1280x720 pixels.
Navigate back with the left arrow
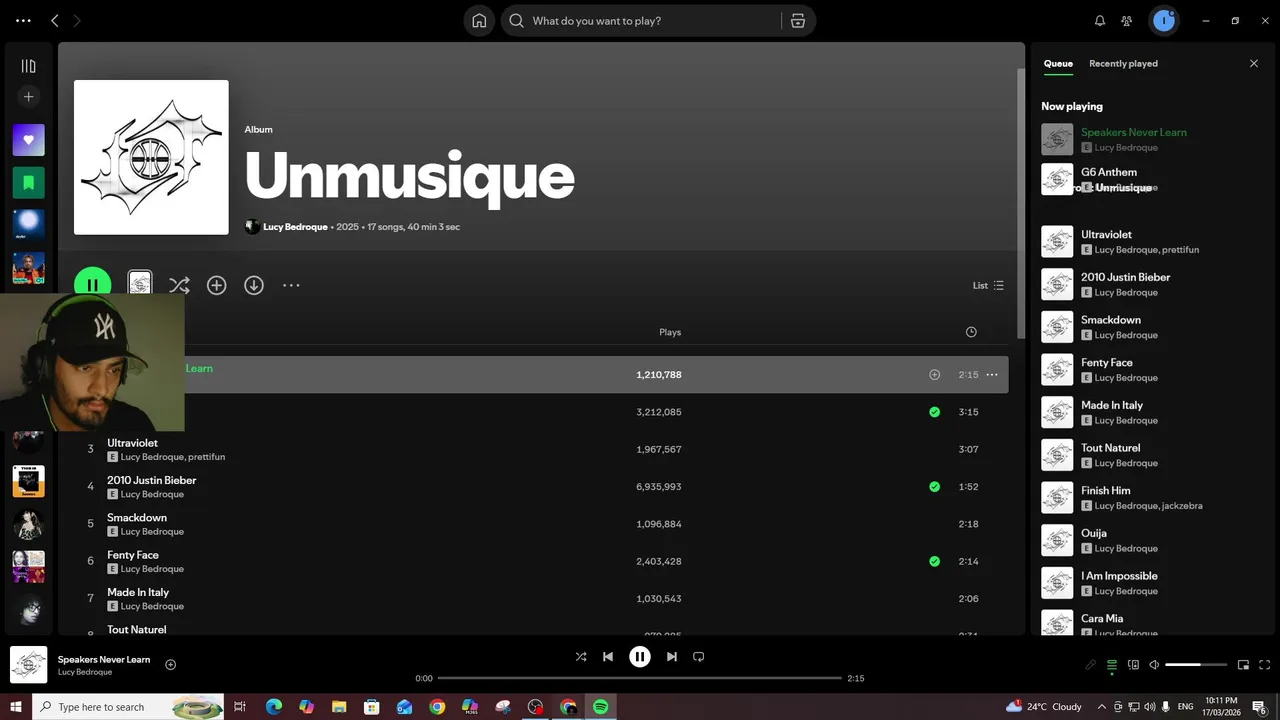(55, 21)
